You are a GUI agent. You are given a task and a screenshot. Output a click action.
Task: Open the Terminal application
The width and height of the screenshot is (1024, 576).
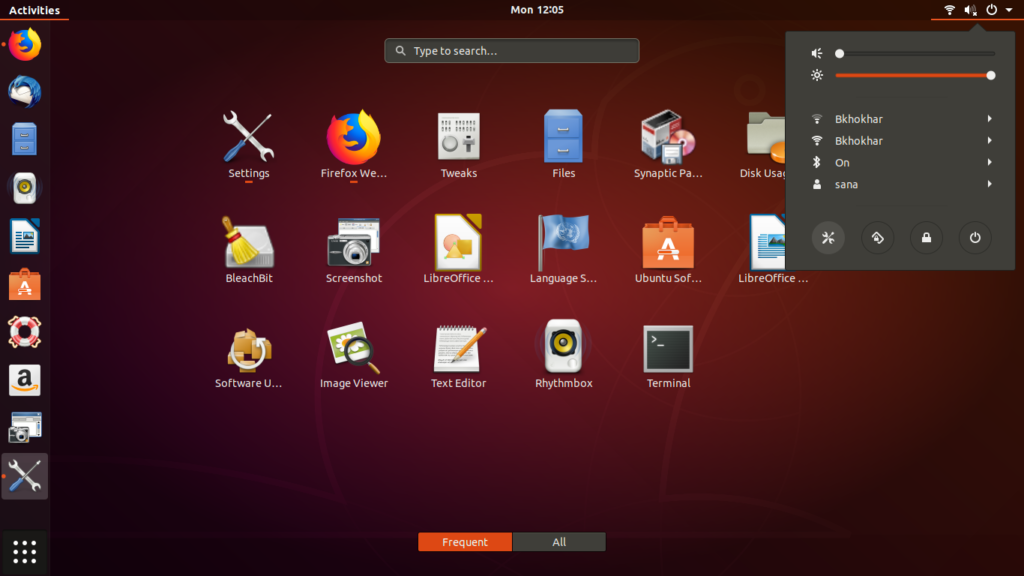coord(668,347)
